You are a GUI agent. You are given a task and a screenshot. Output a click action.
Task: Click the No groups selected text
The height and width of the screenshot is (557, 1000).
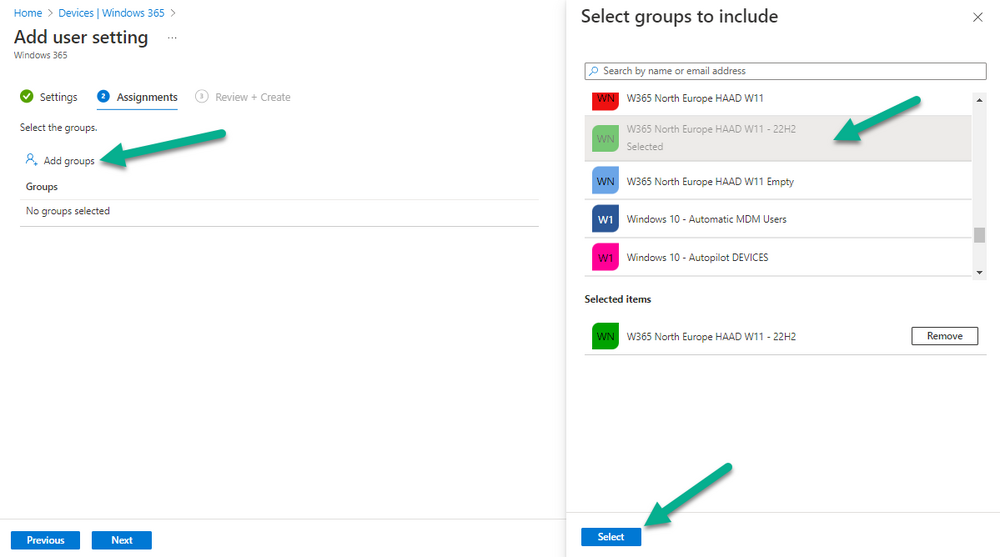(68, 211)
